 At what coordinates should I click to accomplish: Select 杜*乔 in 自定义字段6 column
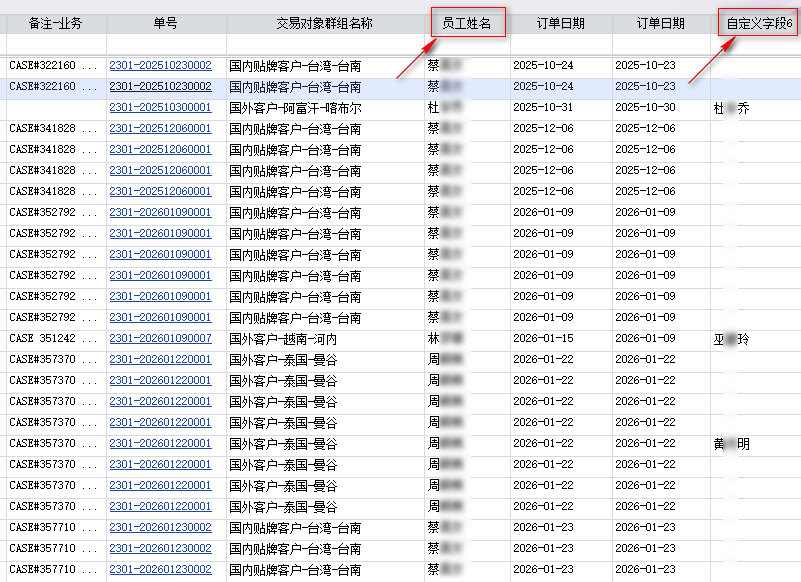(732, 108)
